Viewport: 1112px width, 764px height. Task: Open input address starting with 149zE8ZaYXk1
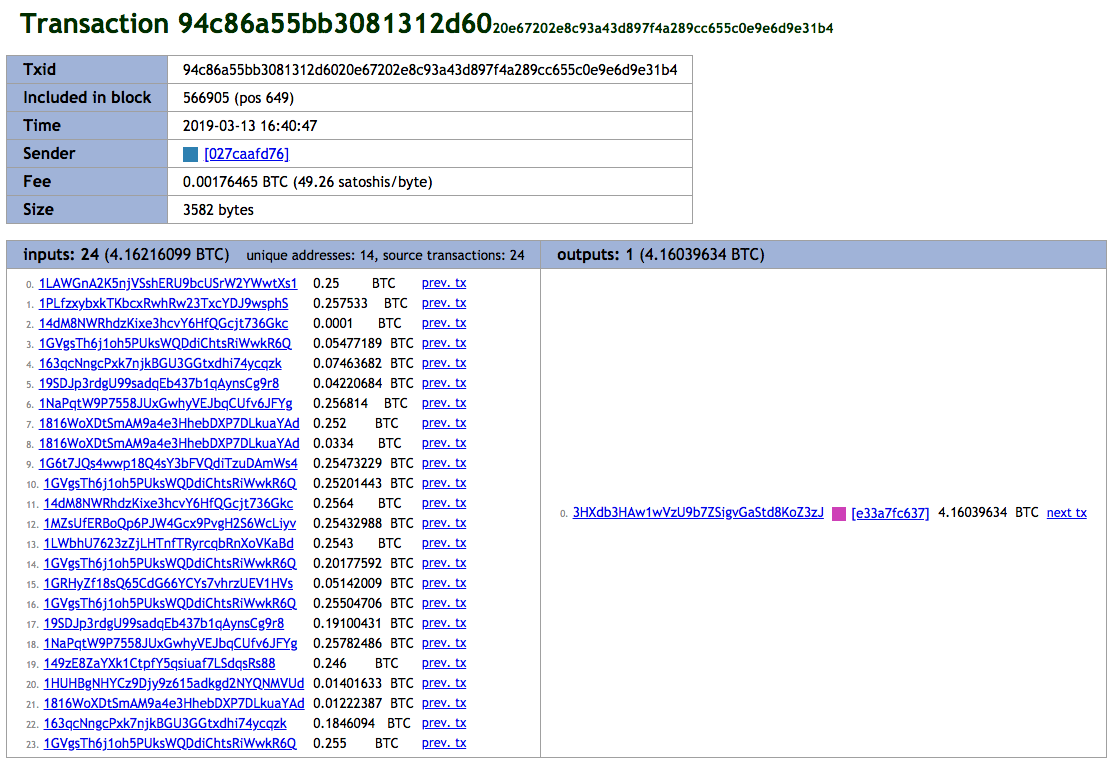157,663
